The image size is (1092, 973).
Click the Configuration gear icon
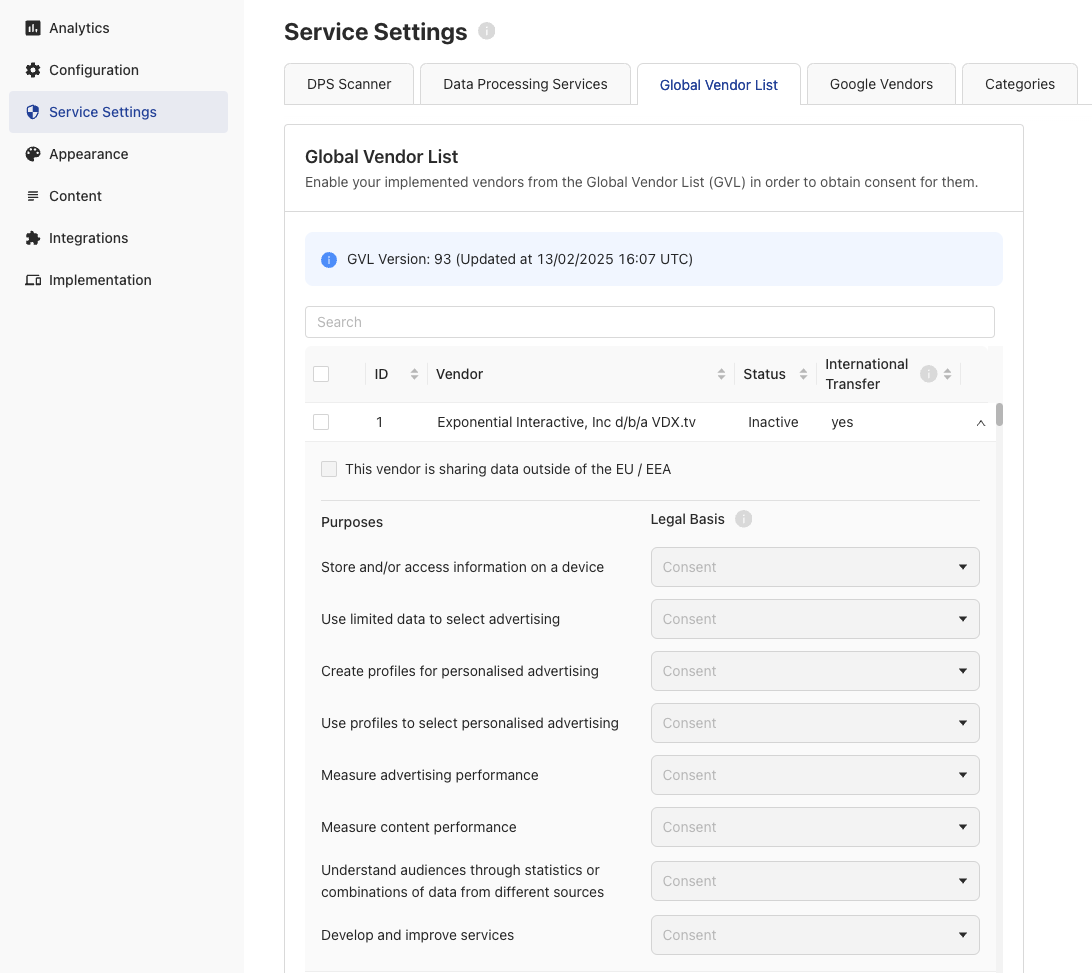coord(33,70)
